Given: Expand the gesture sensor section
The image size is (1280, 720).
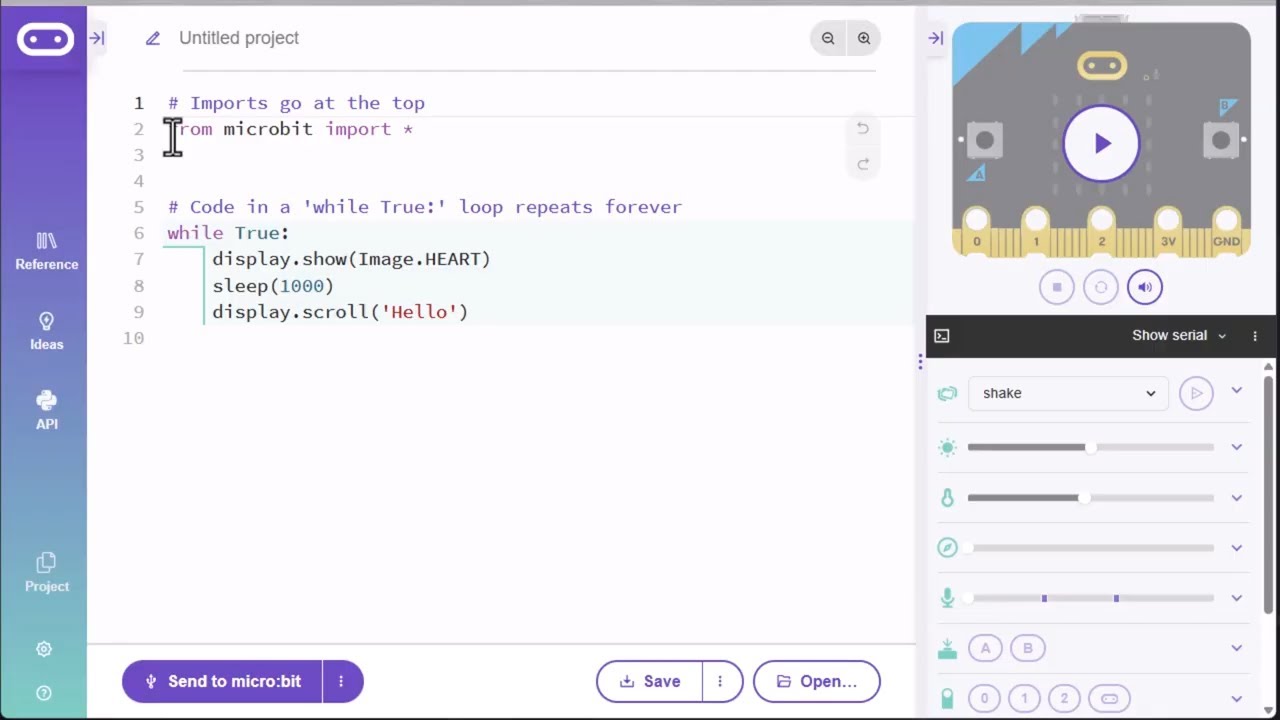Looking at the screenshot, I should pyautogui.click(x=1237, y=391).
